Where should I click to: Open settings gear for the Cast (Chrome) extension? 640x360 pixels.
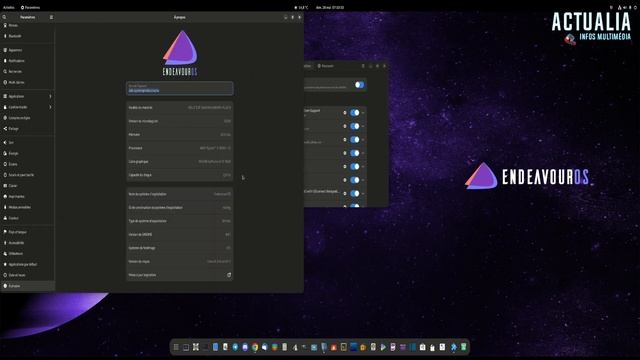[344, 193]
